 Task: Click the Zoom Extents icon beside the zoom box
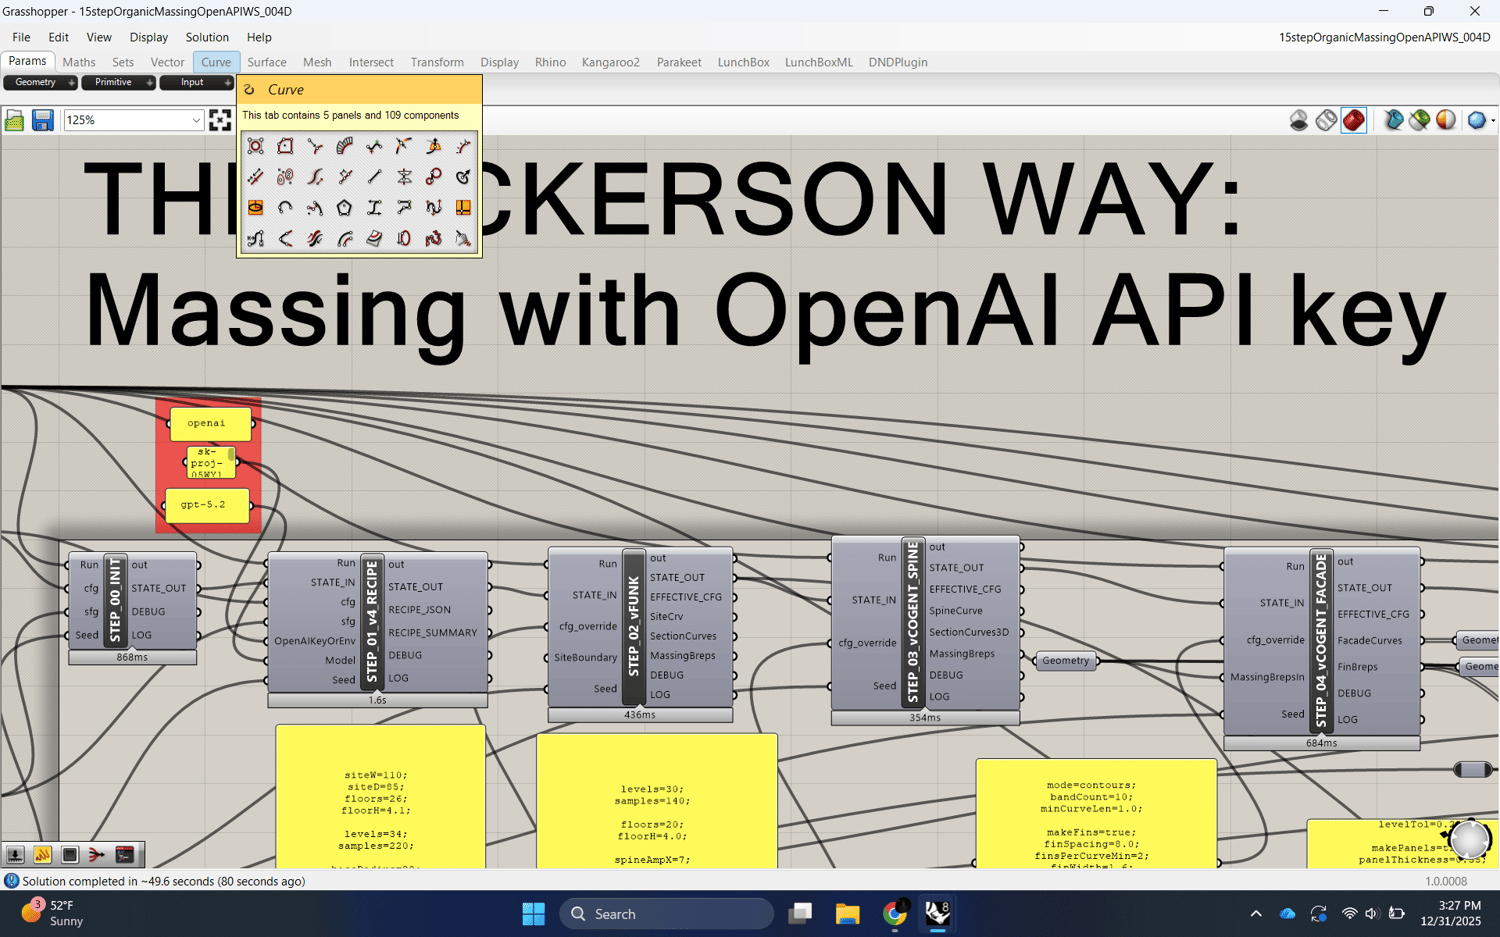click(x=220, y=120)
